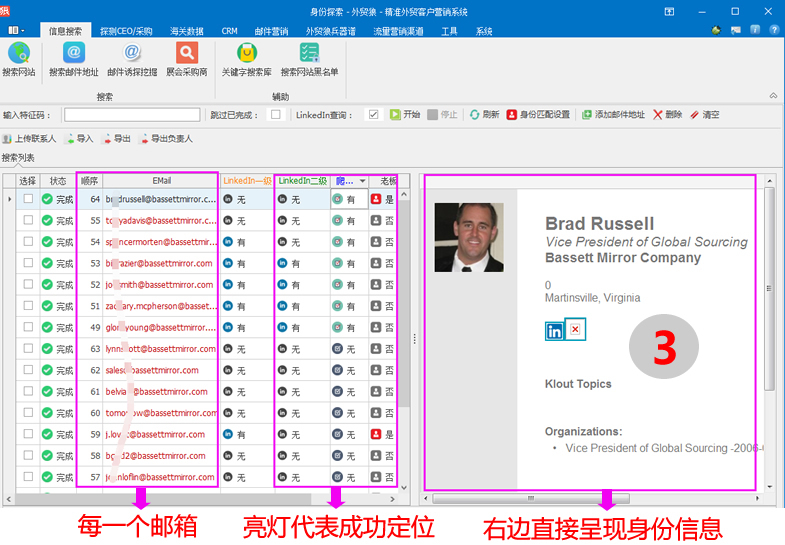Click the table scroll-down arrow
The image size is (785, 545).
404,487
